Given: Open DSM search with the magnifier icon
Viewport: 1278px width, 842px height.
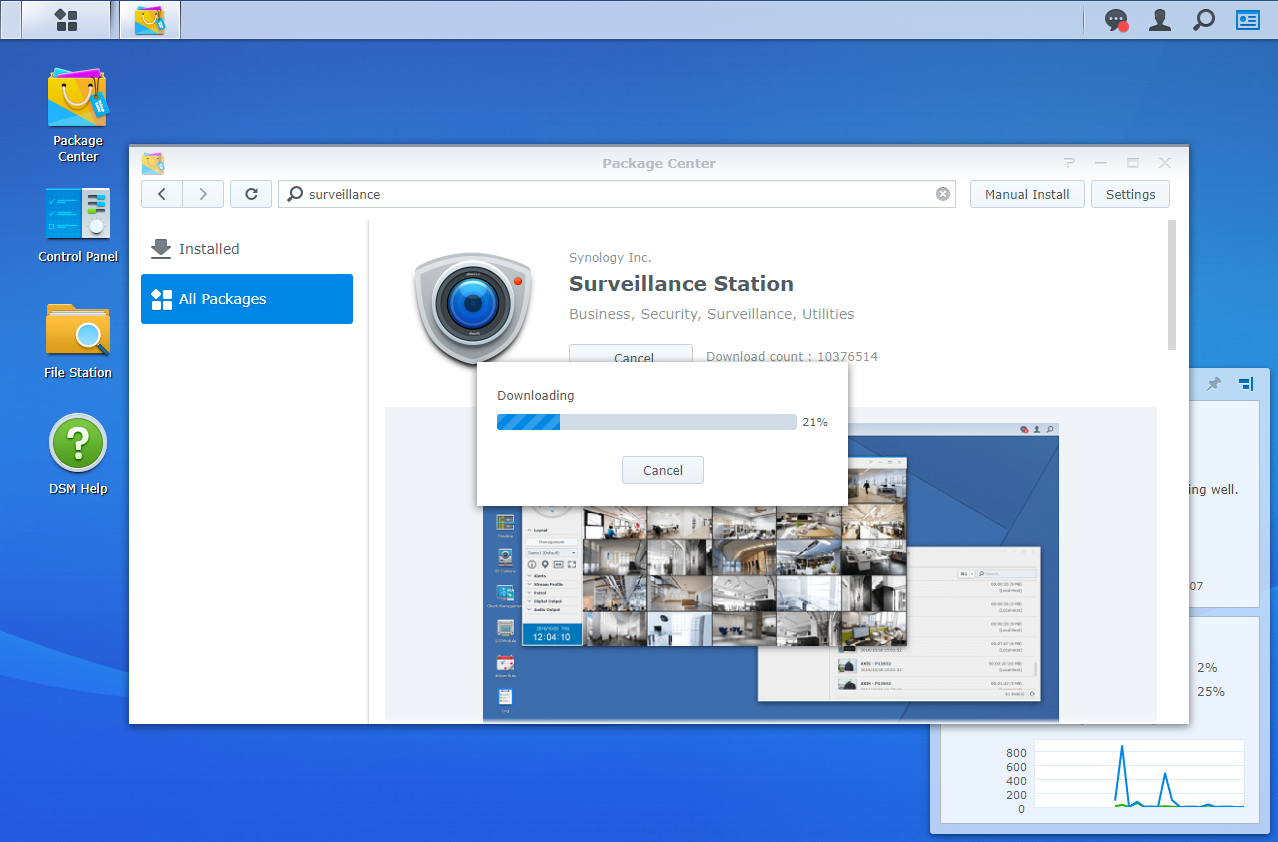Looking at the screenshot, I should [1203, 19].
